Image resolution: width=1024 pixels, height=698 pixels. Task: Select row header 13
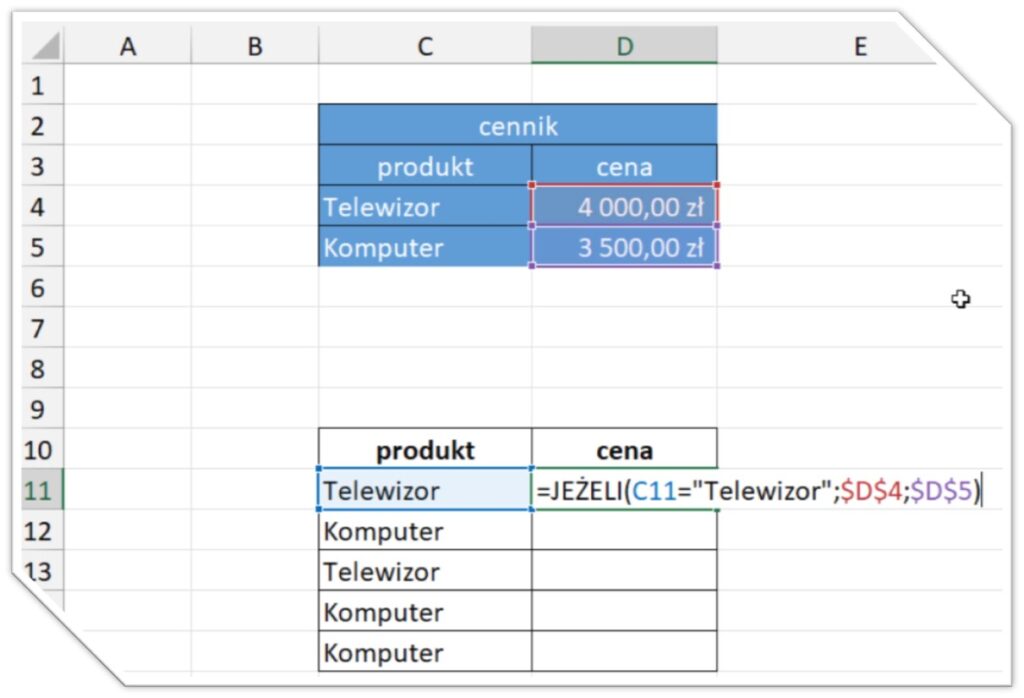click(x=40, y=572)
